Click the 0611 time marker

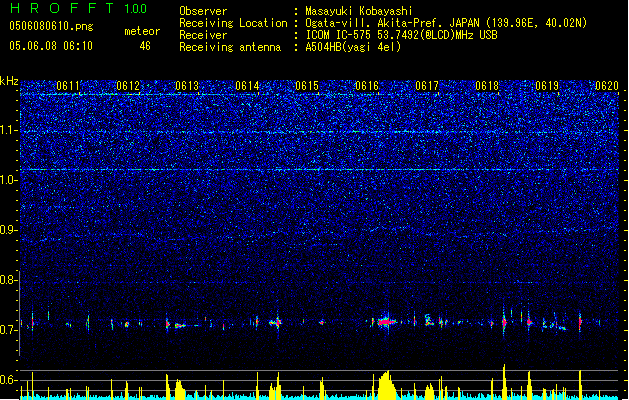coord(68,86)
